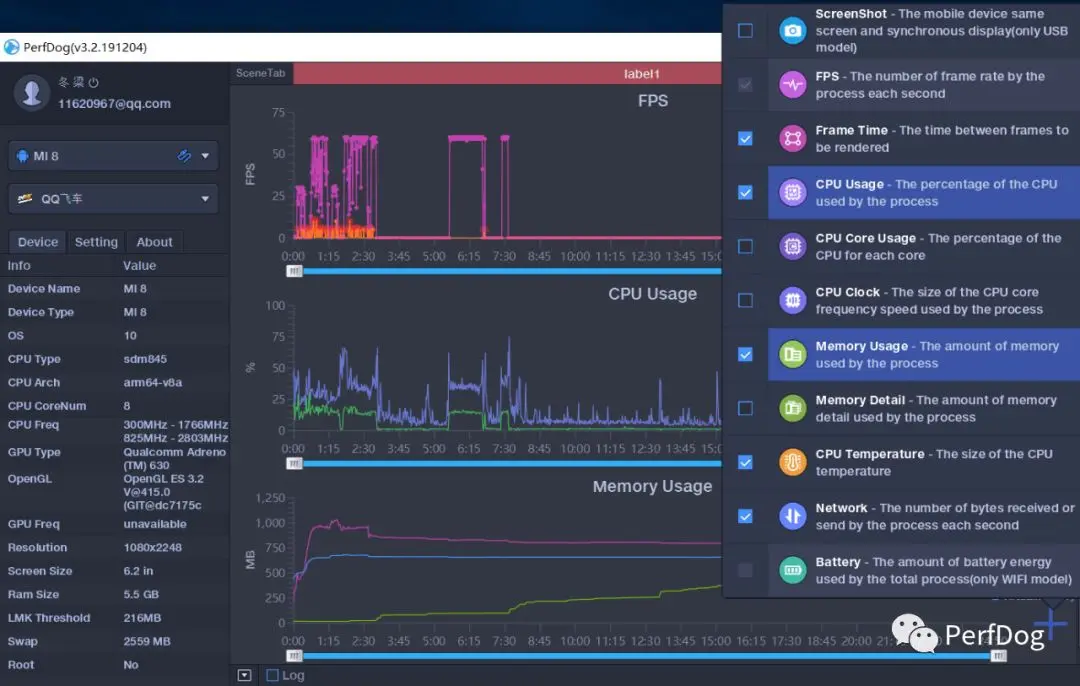1080x686 pixels.
Task: Click the red label1 scene bar
Action: [508, 74]
